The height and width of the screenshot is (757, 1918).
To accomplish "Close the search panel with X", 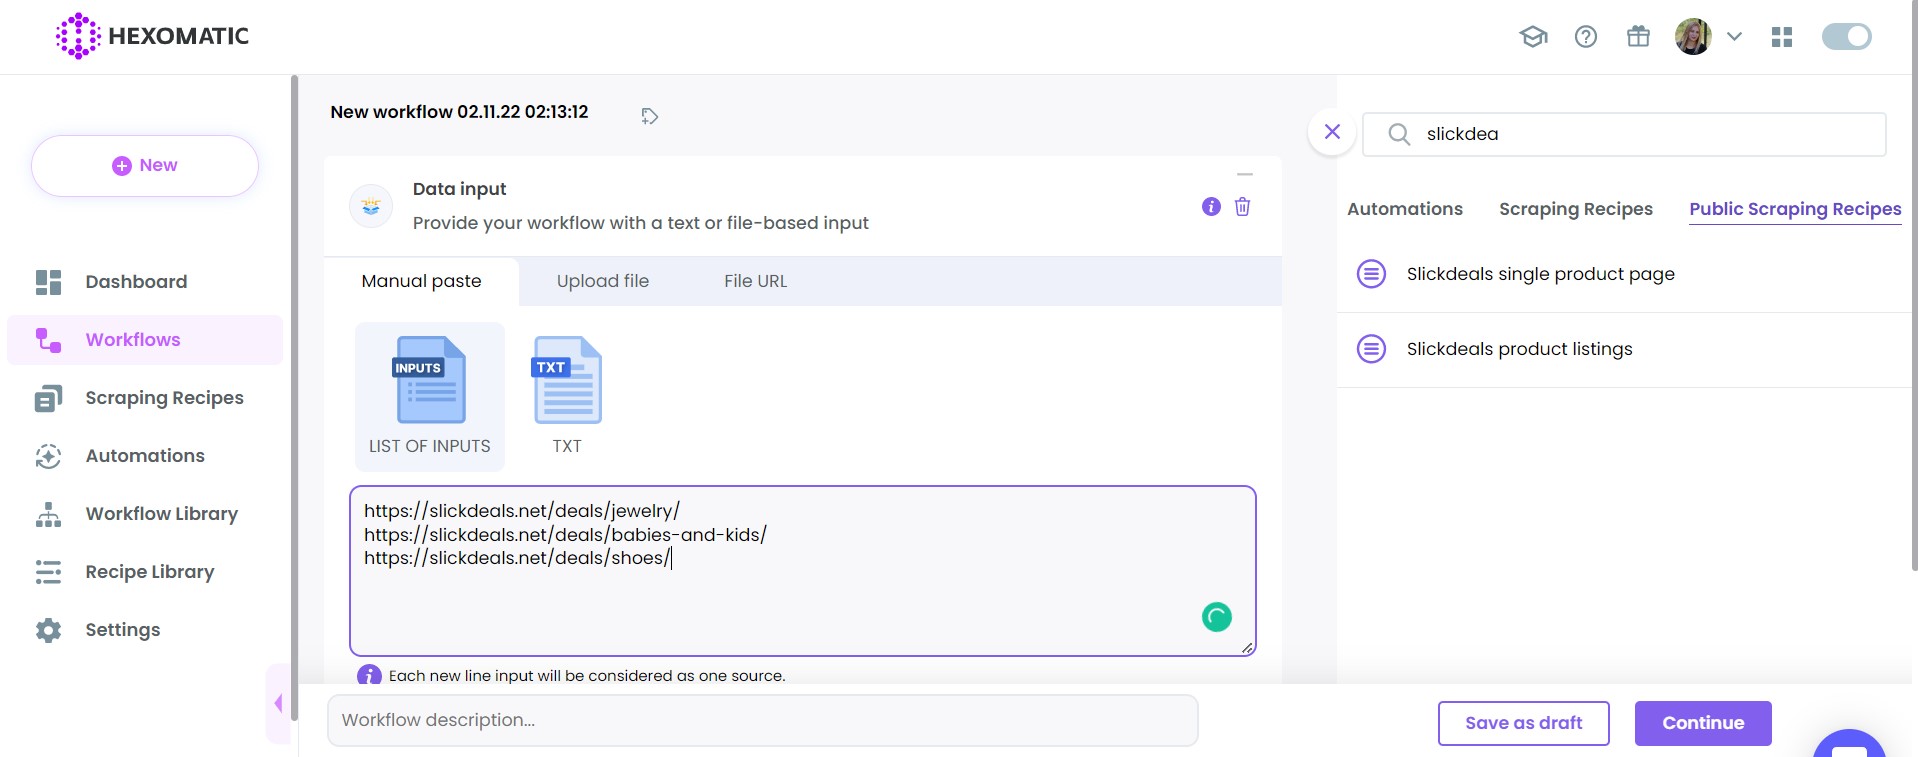I will point(1332,132).
